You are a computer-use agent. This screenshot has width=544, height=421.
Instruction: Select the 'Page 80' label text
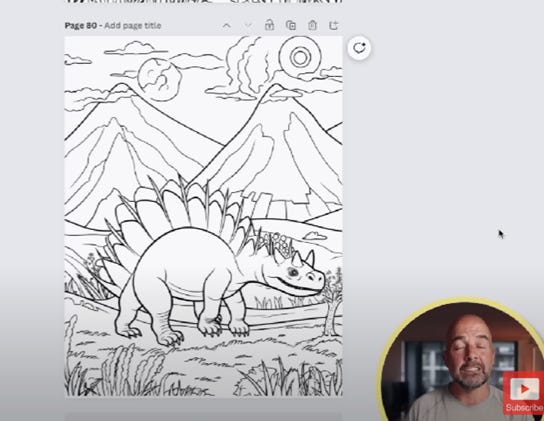(x=80, y=26)
